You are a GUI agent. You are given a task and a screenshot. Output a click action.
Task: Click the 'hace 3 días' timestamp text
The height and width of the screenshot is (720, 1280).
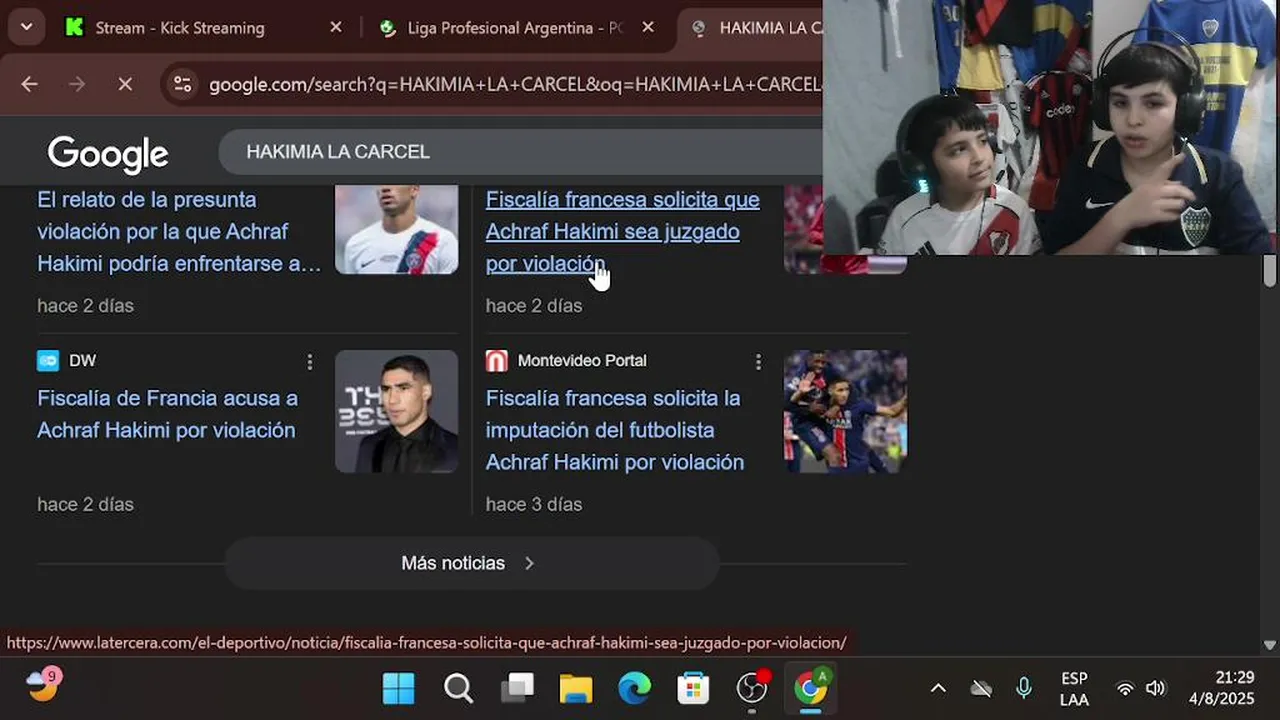534,505
